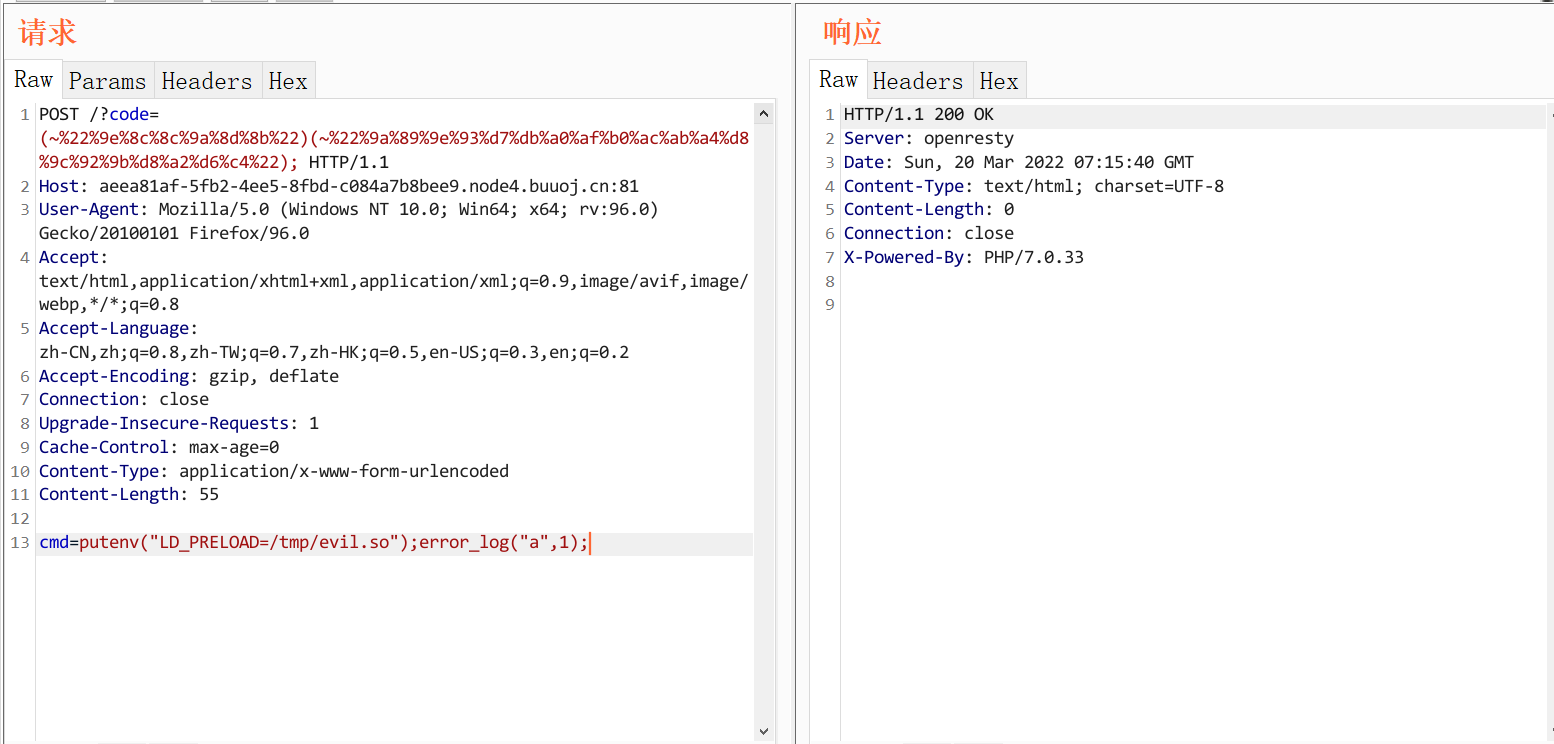Screen dimensions: 1554x744
Task: Click request scrollbar up arrow
Action: tap(764, 114)
